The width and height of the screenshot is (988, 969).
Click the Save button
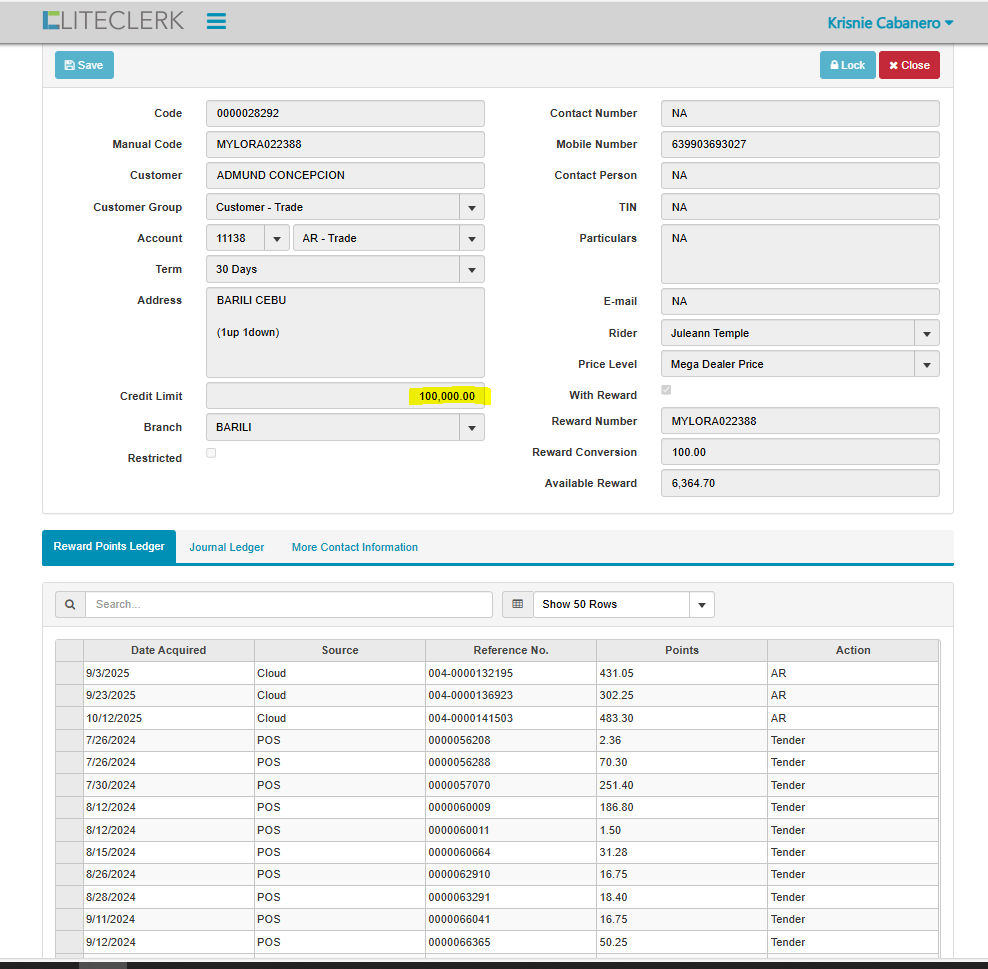click(x=84, y=65)
